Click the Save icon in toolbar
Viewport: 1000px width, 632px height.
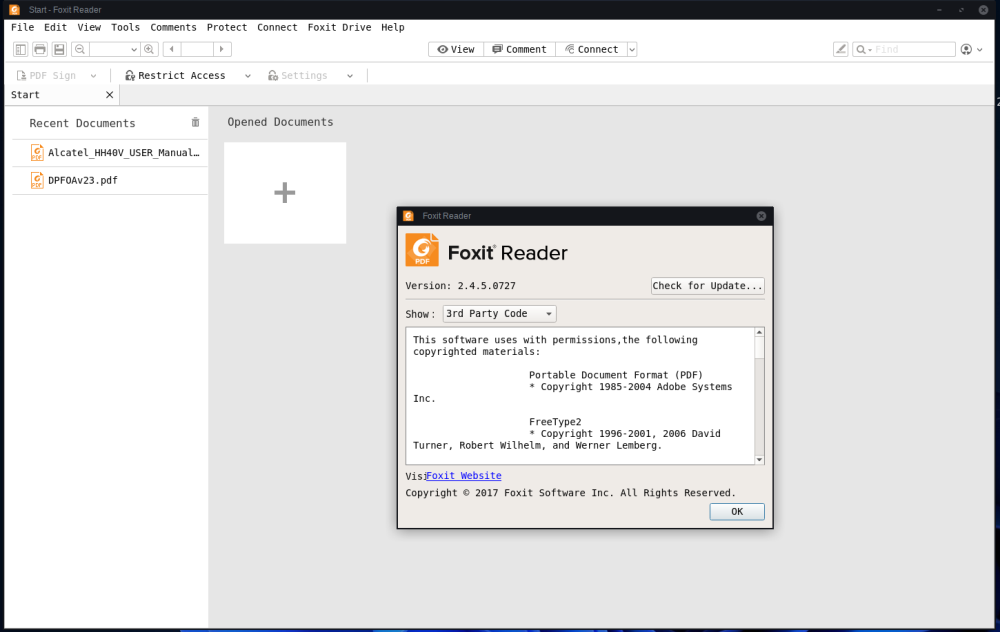click(x=59, y=49)
